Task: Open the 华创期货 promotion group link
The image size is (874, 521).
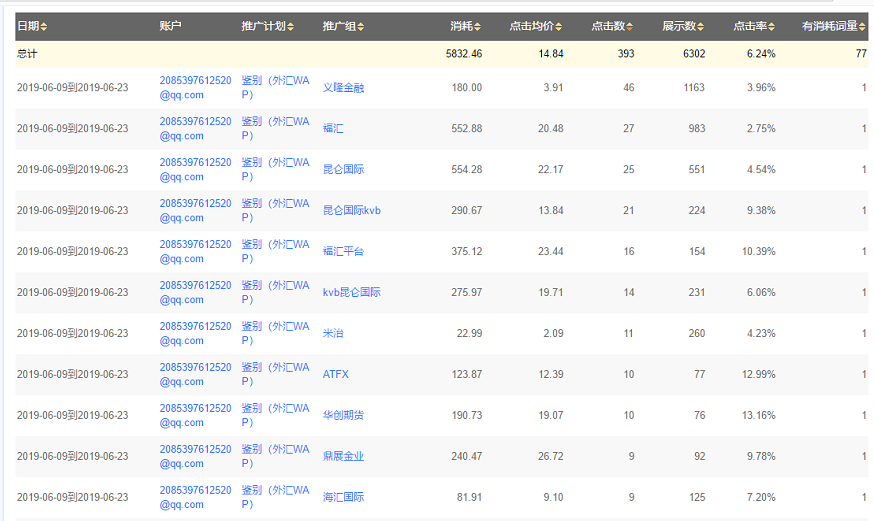Action: tap(343, 415)
